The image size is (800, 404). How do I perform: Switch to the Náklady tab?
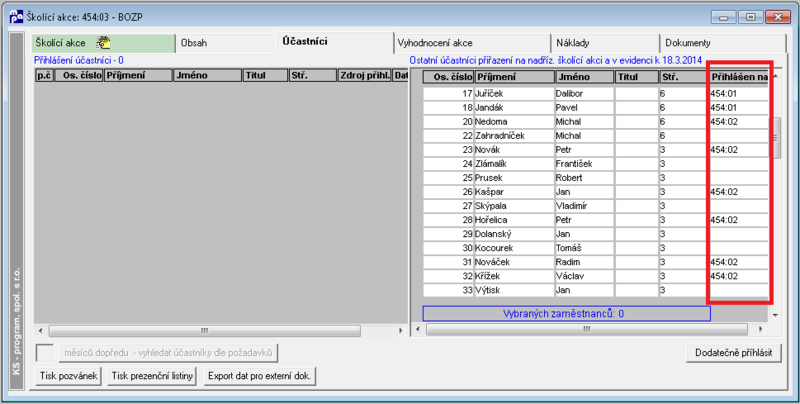[605, 43]
